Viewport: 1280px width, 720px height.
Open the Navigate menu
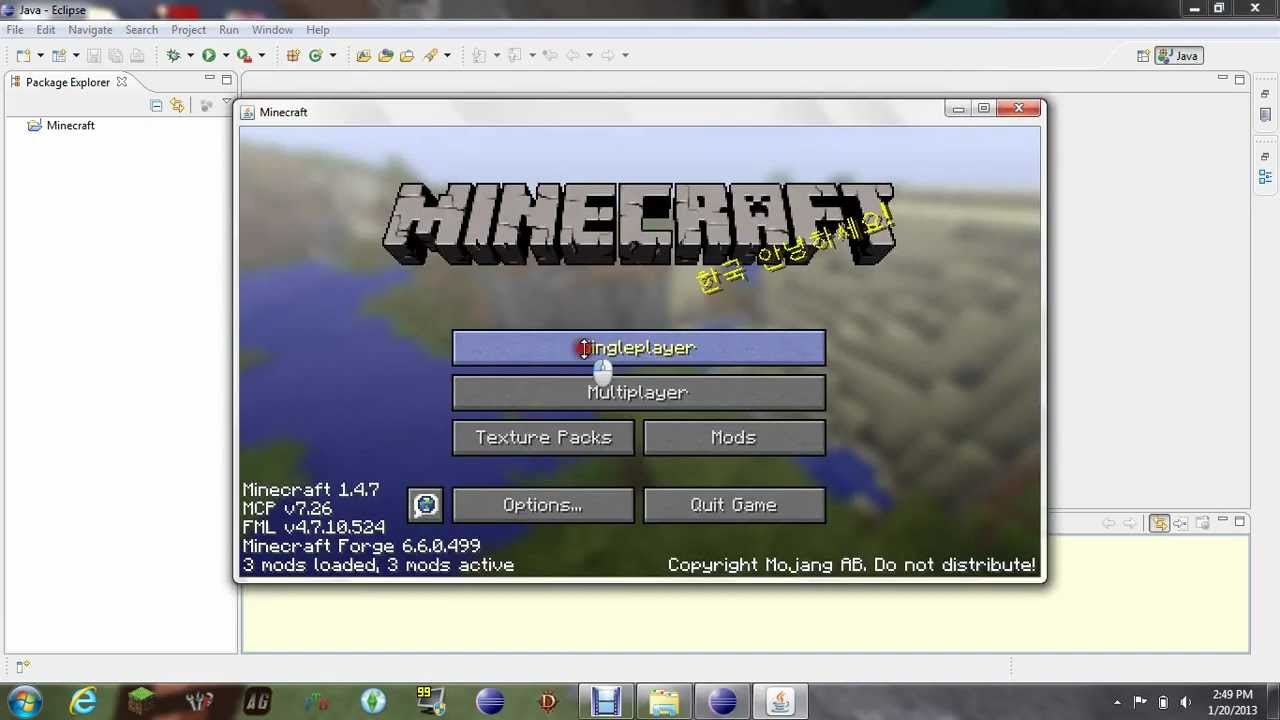pyautogui.click(x=90, y=30)
